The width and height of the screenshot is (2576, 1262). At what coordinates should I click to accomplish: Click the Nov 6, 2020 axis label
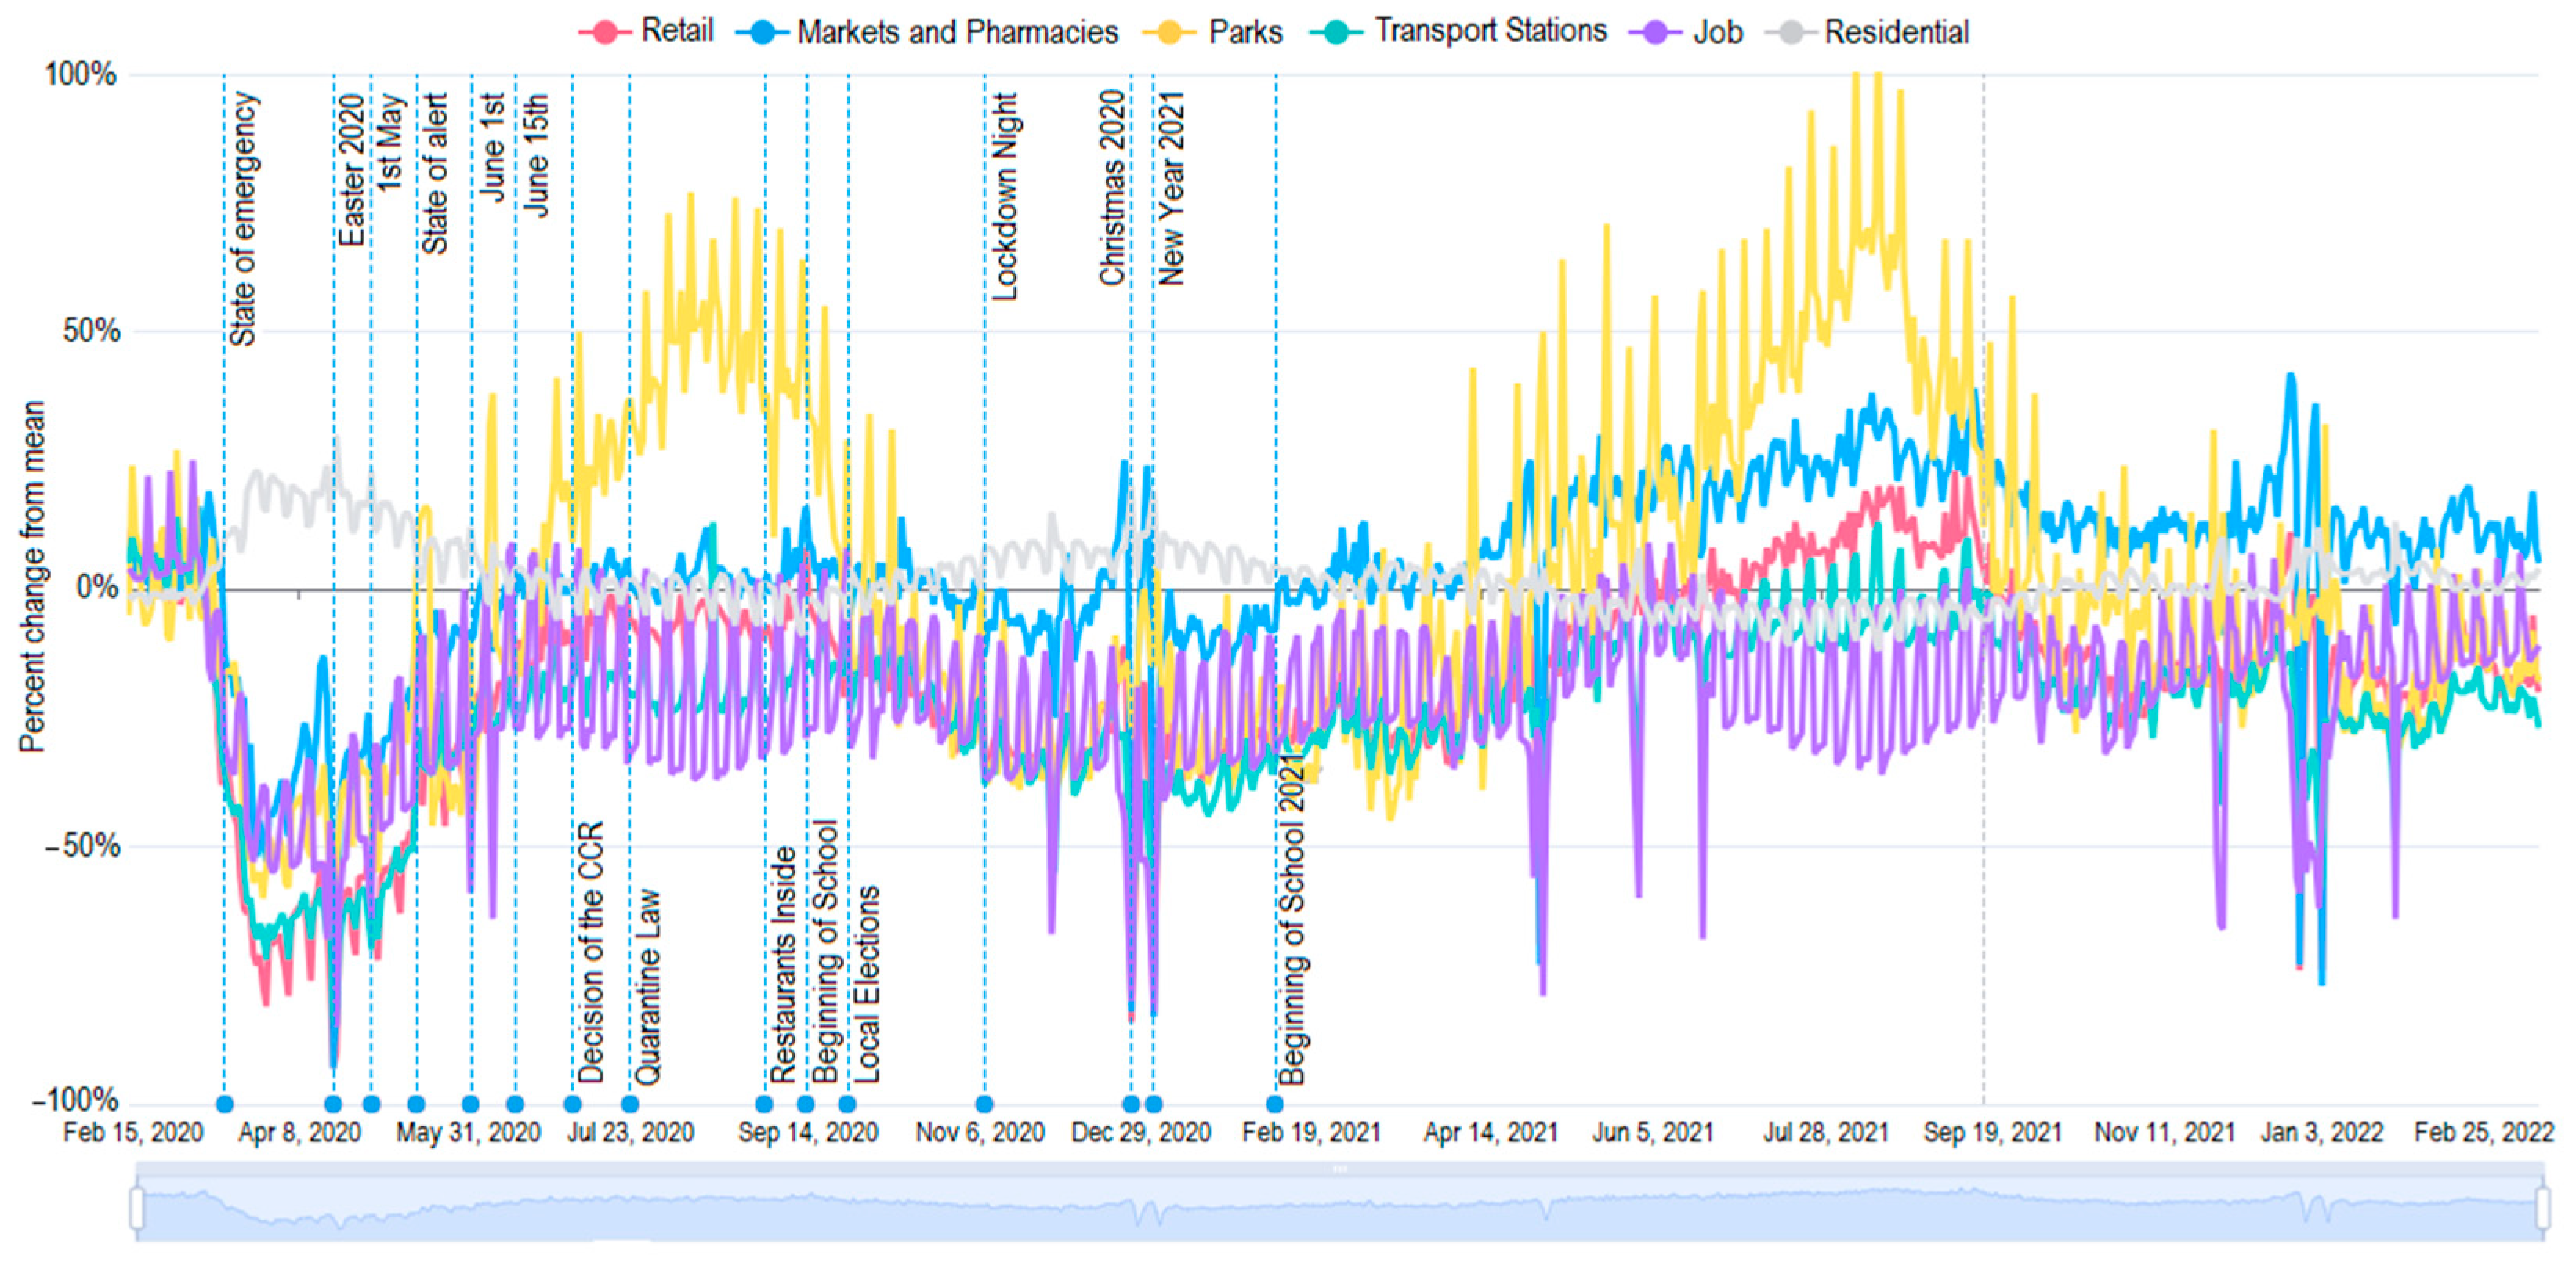click(980, 1132)
